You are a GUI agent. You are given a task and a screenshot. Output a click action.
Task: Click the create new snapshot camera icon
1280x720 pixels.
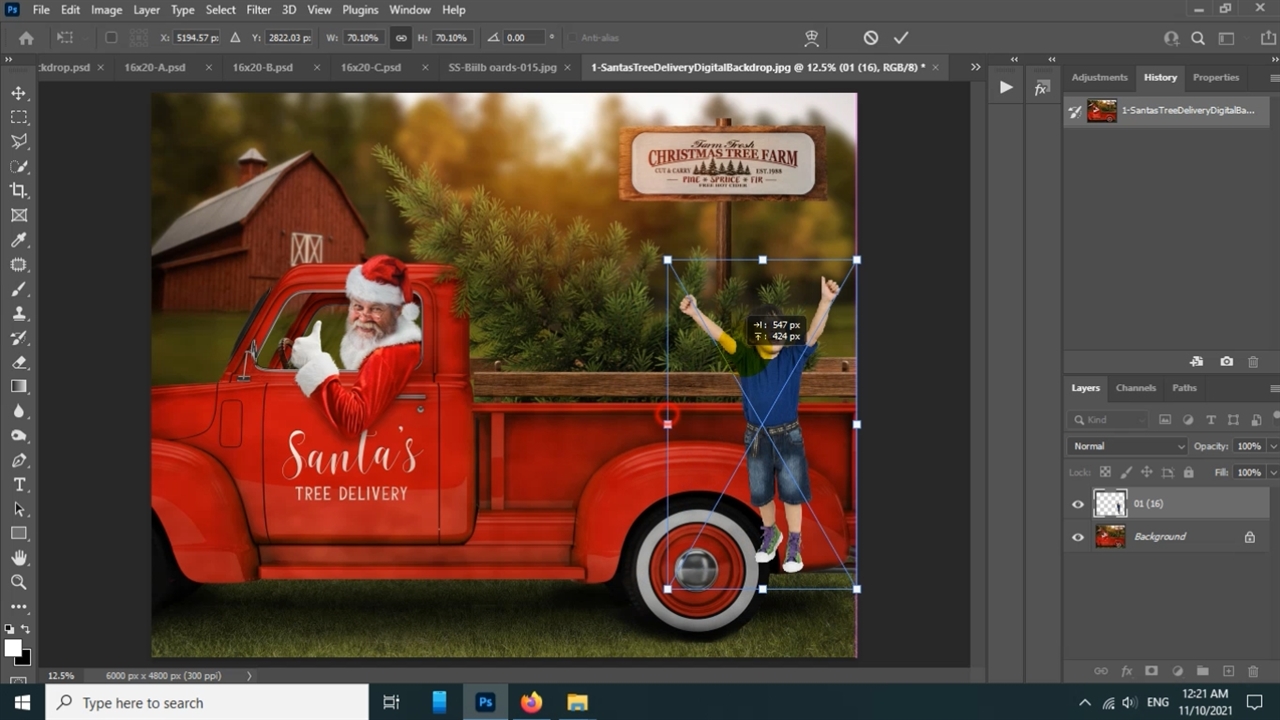(1227, 361)
